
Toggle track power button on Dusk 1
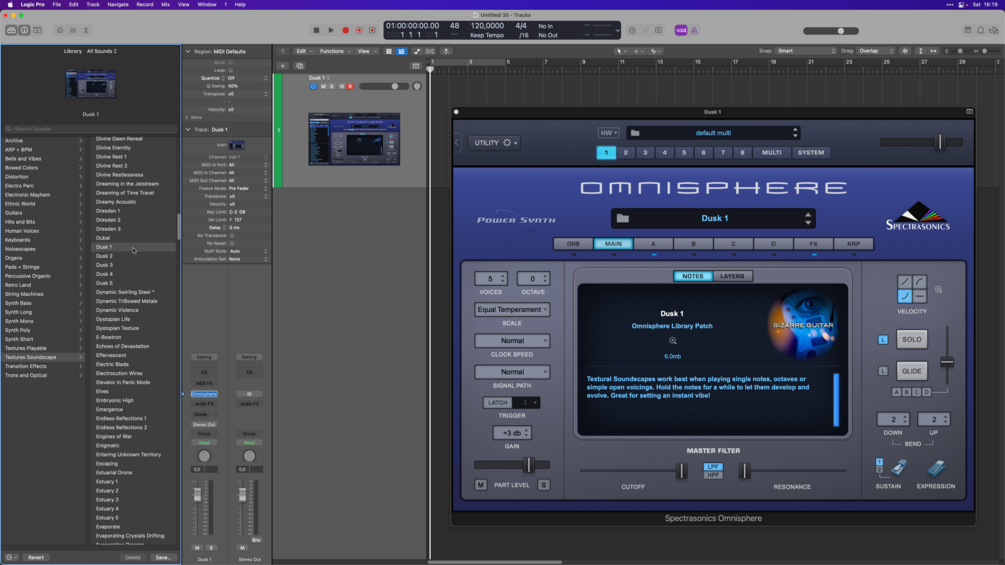pos(313,86)
